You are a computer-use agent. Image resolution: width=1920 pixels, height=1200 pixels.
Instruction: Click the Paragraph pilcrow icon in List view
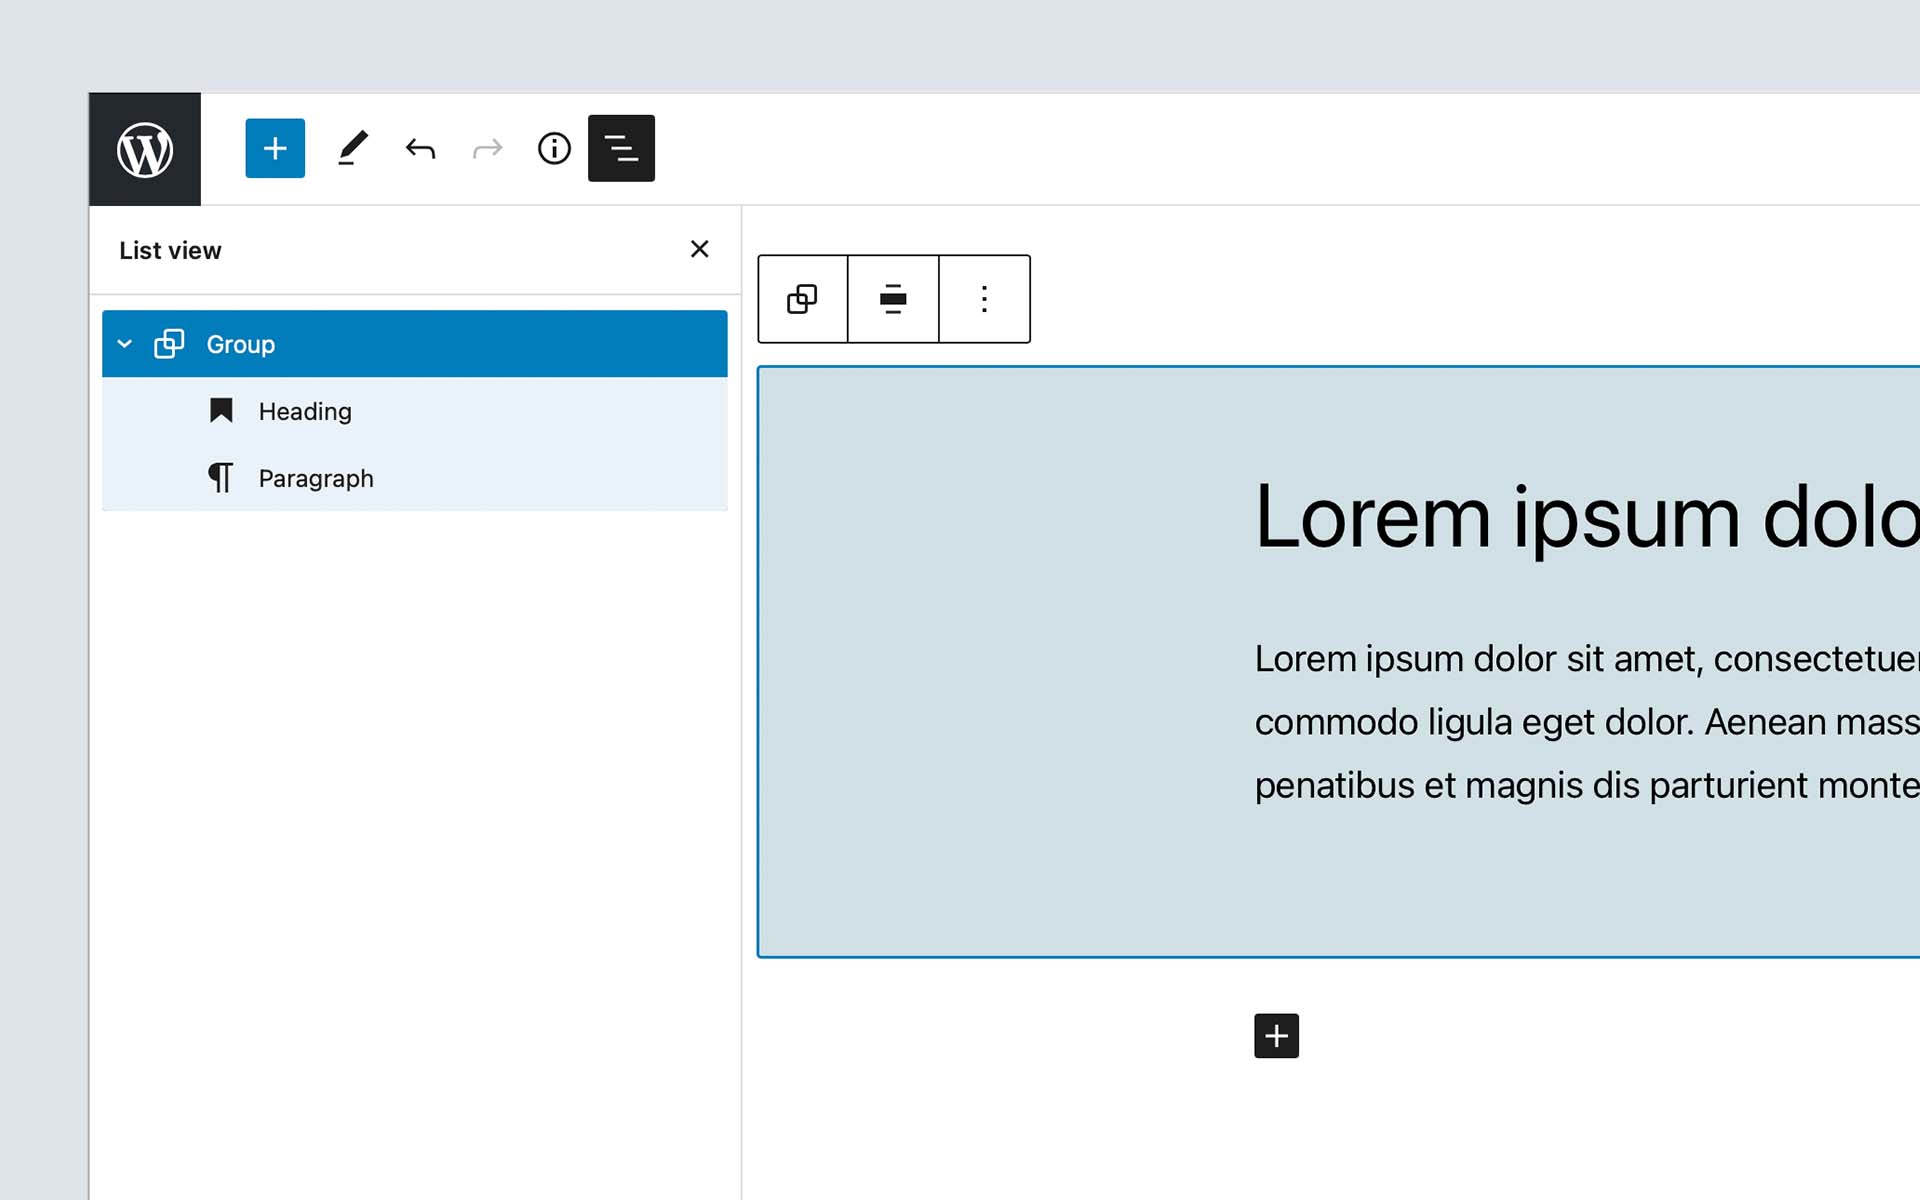tap(221, 478)
